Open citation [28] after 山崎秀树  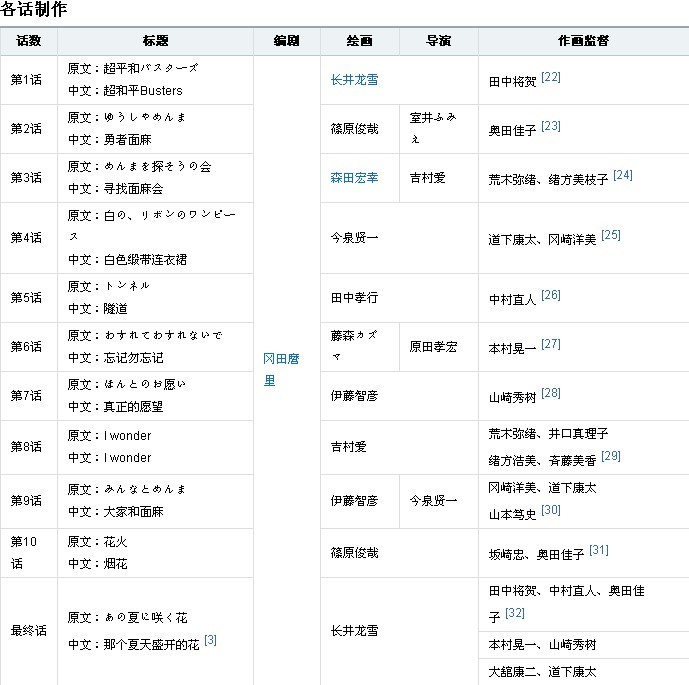pos(550,393)
